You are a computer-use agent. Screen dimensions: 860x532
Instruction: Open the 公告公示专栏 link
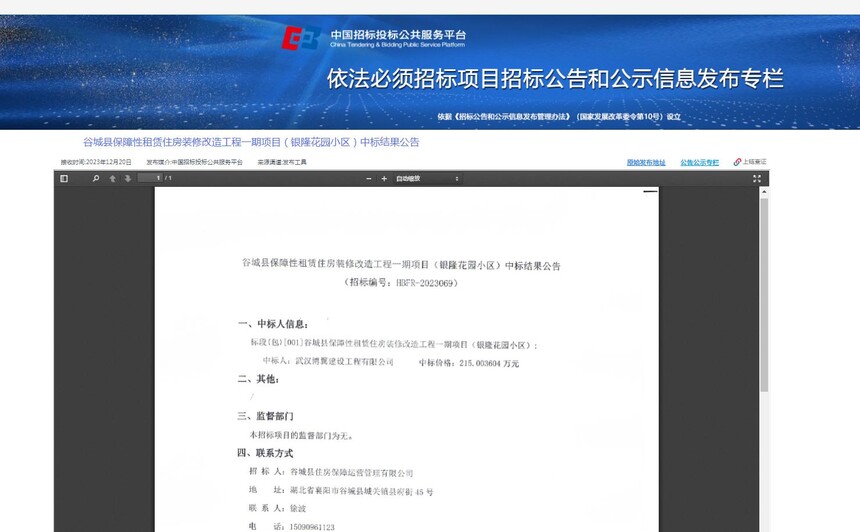pos(699,161)
